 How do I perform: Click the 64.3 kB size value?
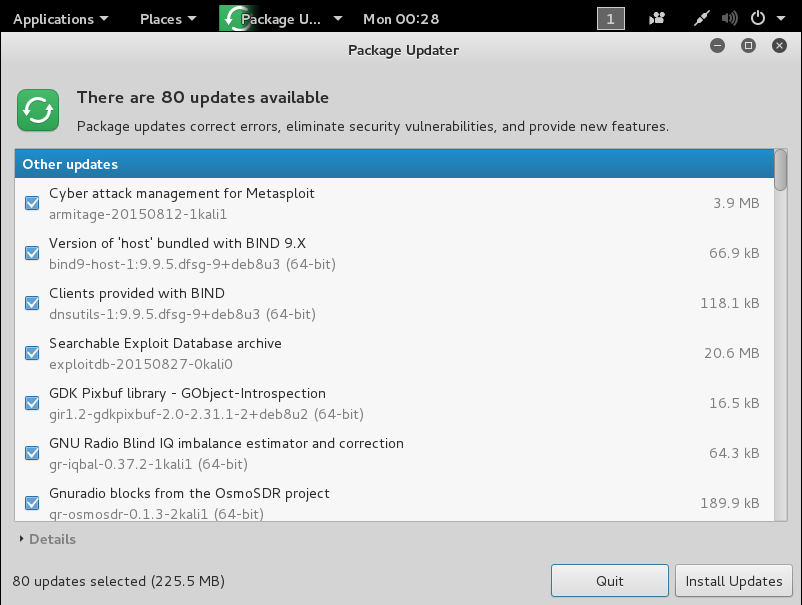pos(734,453)
